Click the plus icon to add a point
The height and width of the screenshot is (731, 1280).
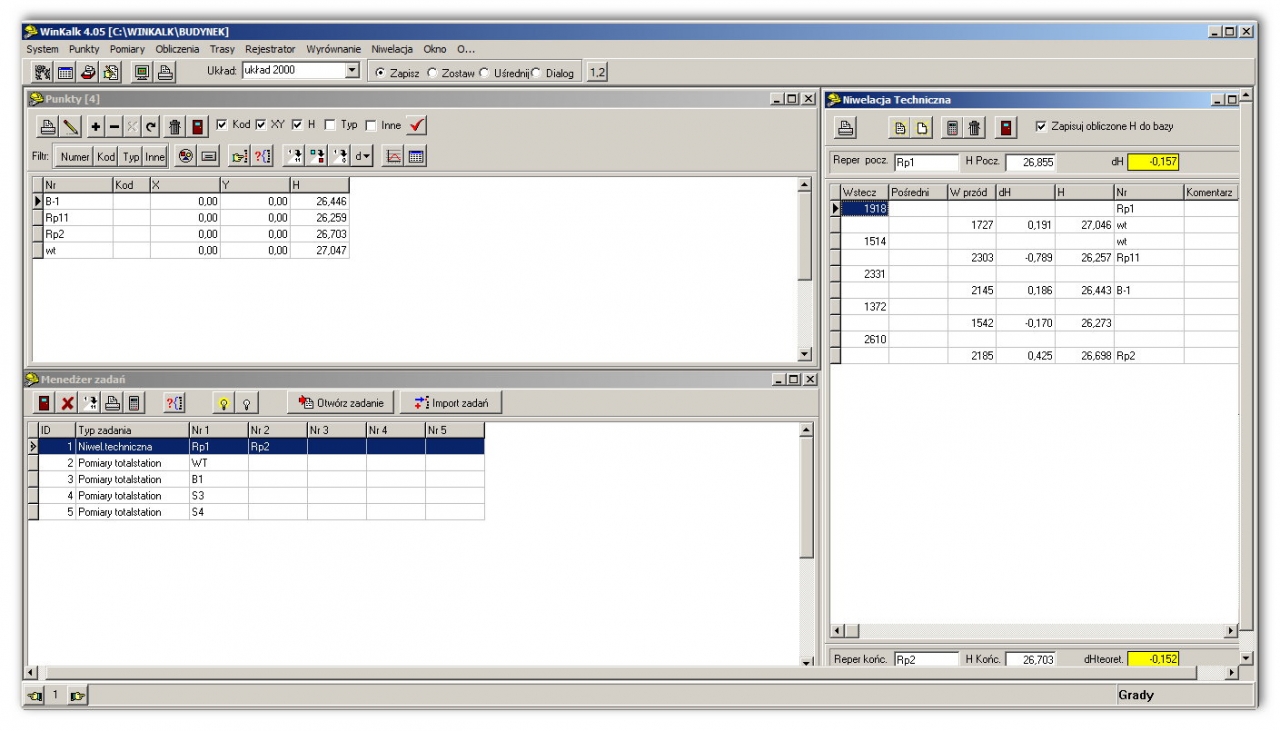[x=96, y=127]
